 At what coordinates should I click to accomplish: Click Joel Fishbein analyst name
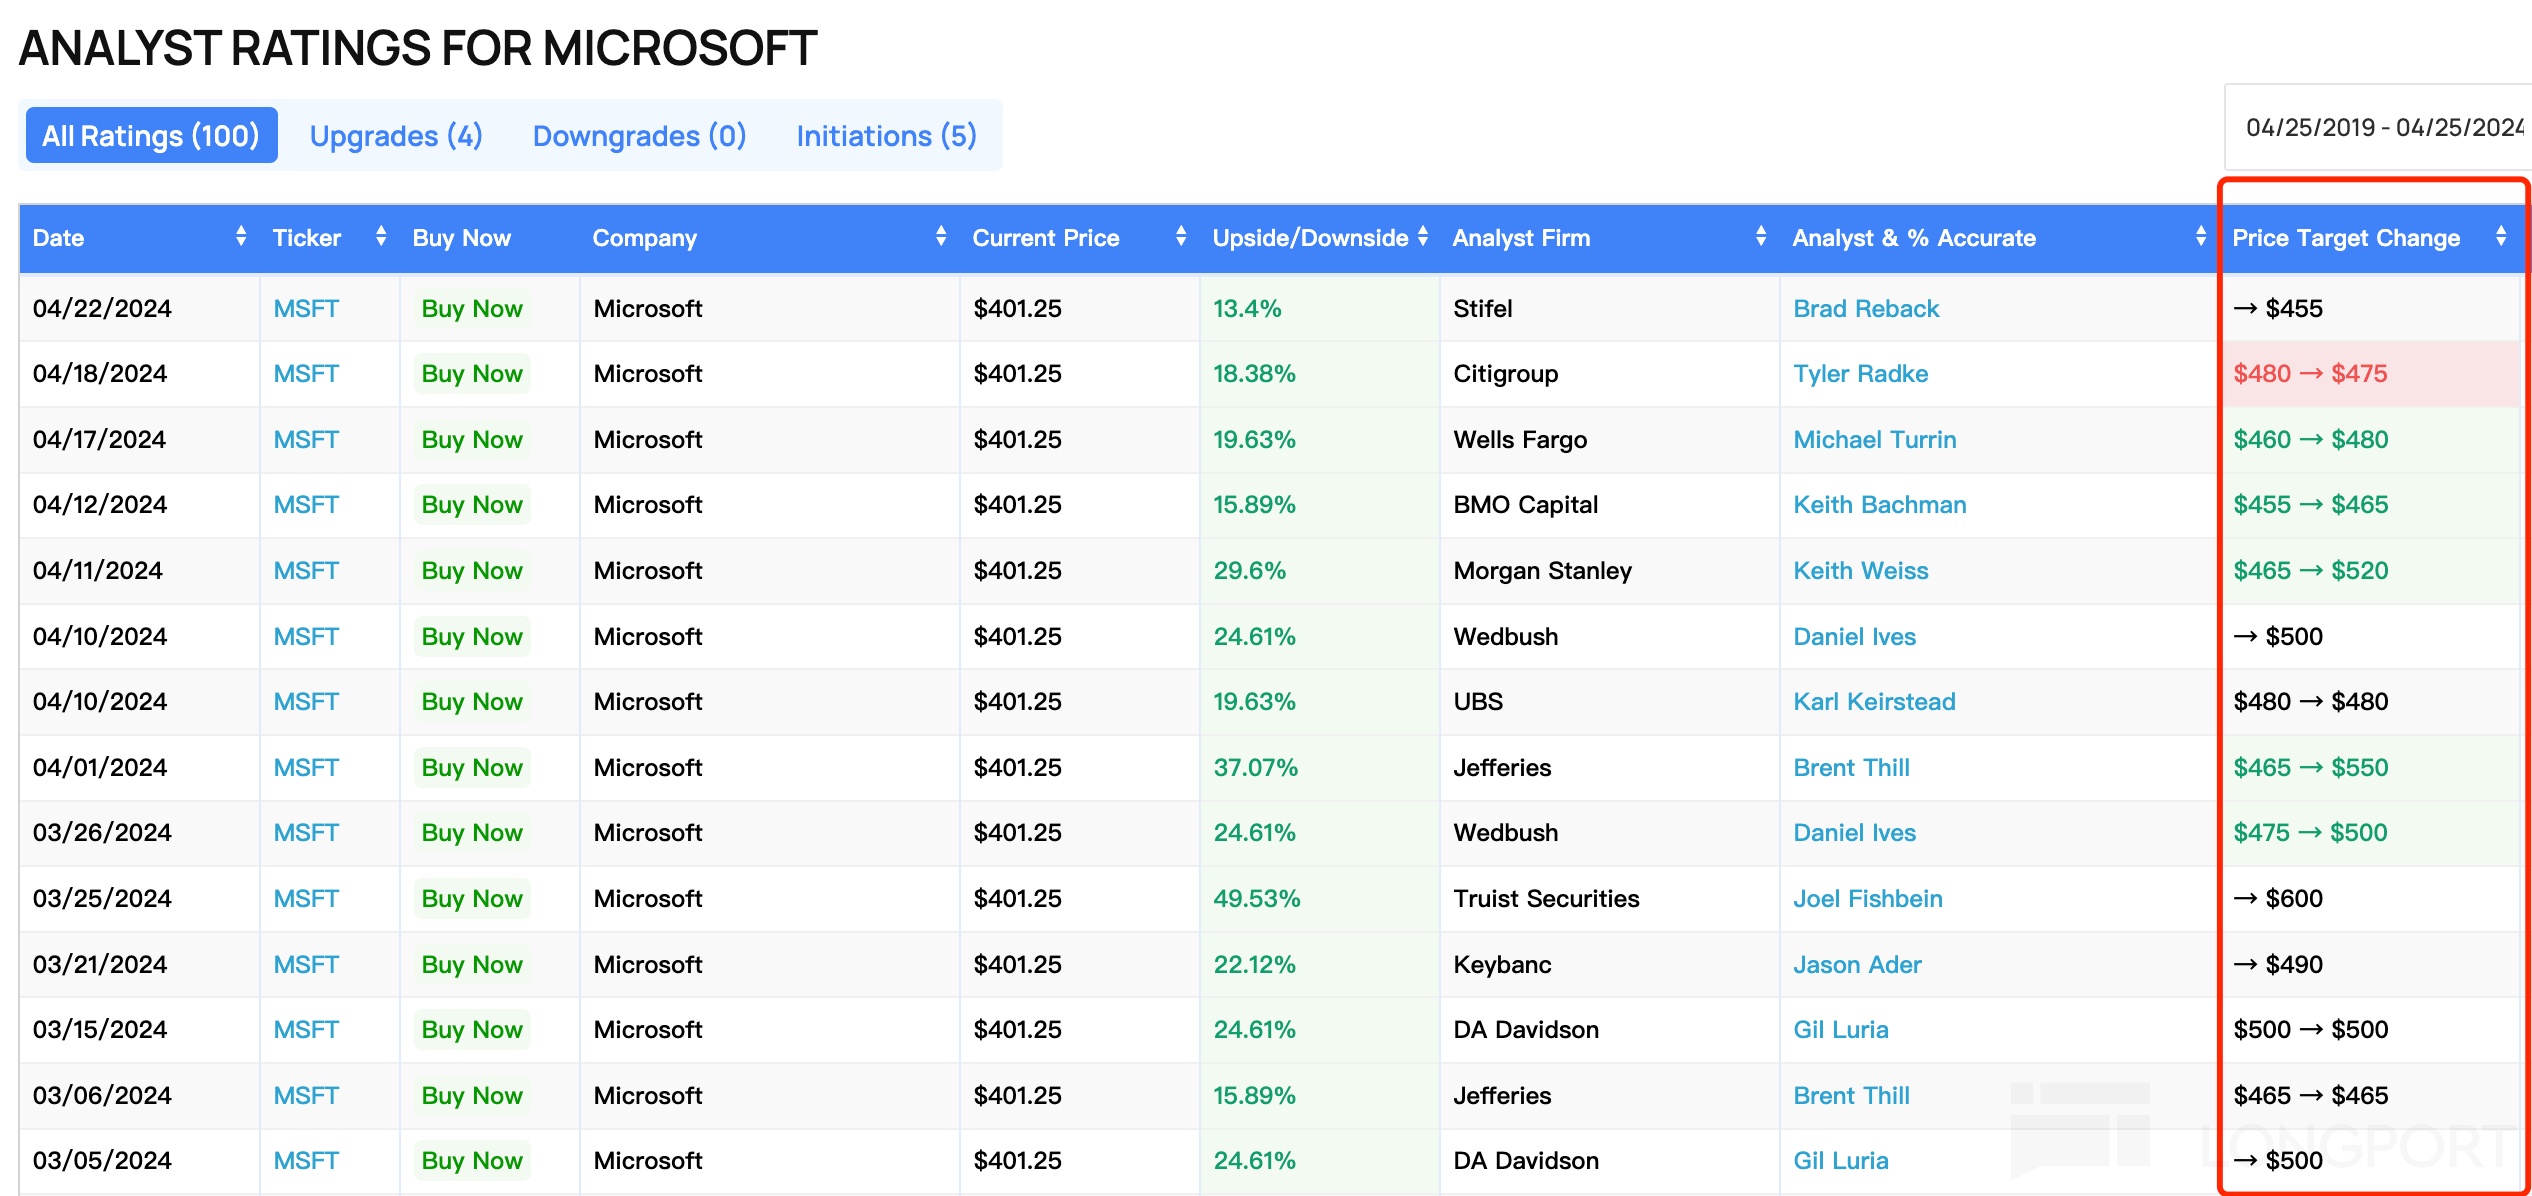[1867, 899]
